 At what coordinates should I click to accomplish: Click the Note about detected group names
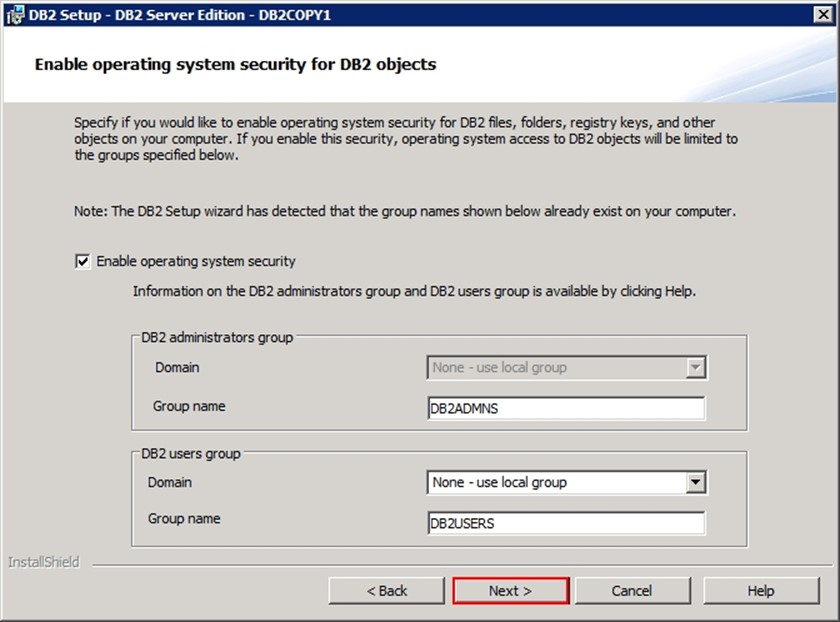[x=405, y=212]
